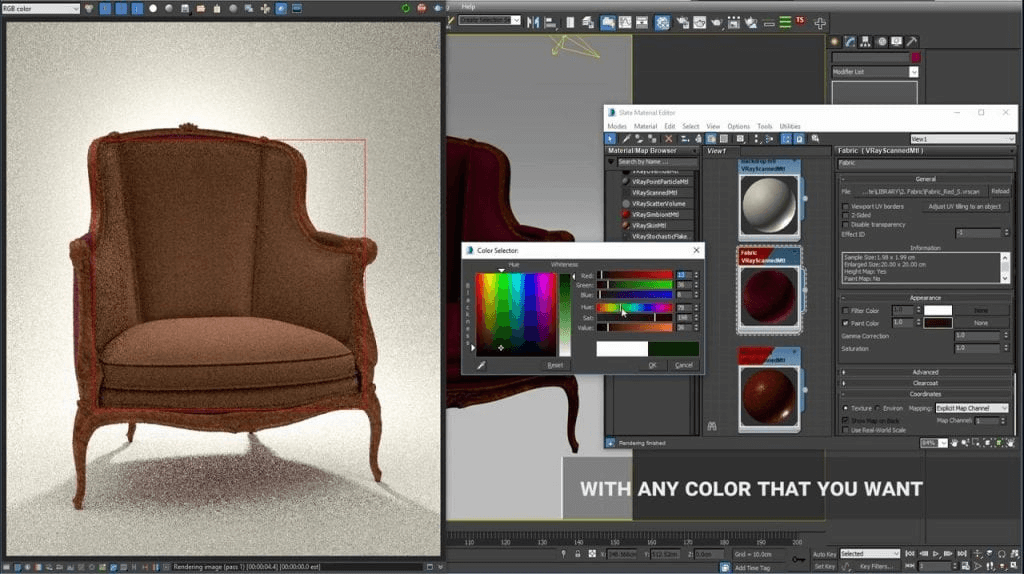Click the white circle mono channel icon in frame buffer

click(x=153, y=8)
